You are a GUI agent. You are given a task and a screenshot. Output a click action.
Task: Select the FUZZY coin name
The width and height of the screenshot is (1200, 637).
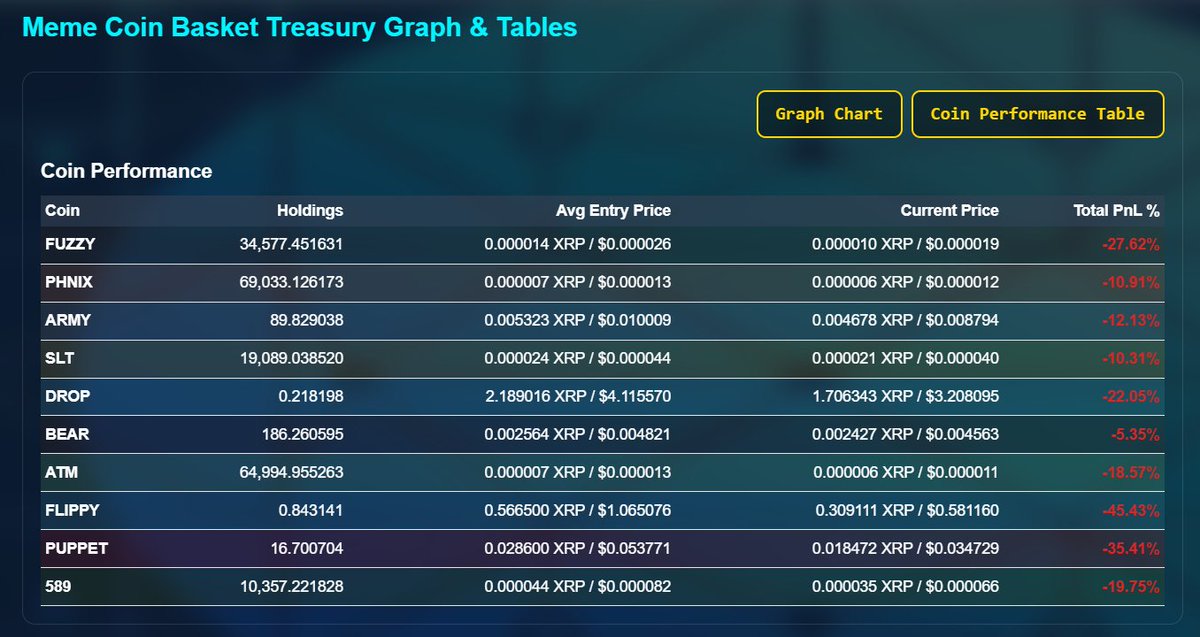(x=70, y=243)
